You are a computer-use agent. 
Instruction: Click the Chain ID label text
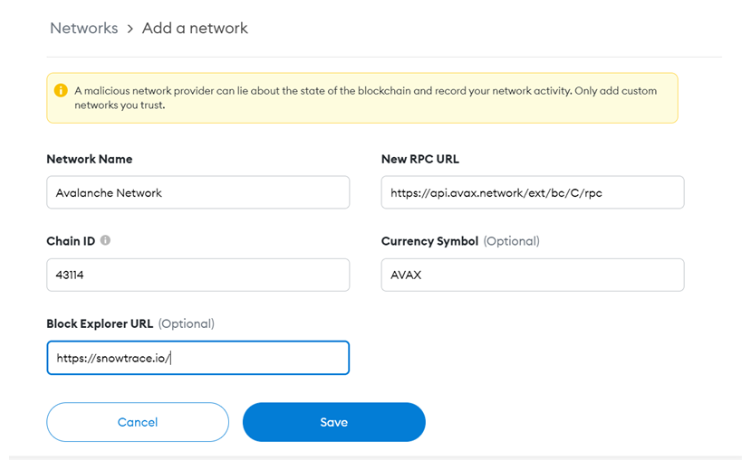pos(70,241)
